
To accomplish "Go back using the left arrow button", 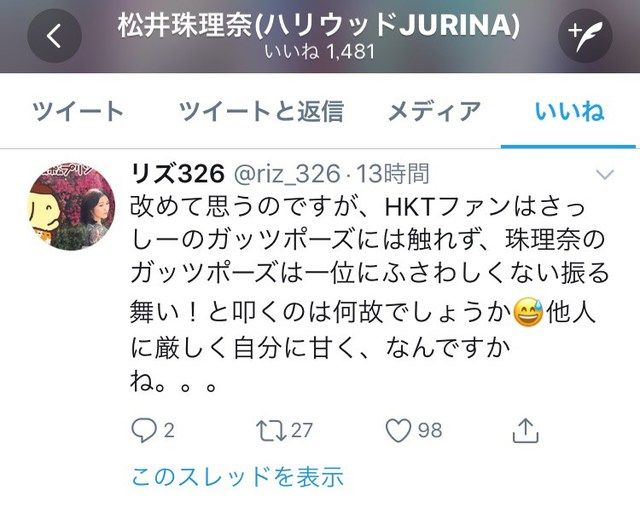I will pos(54,35).
